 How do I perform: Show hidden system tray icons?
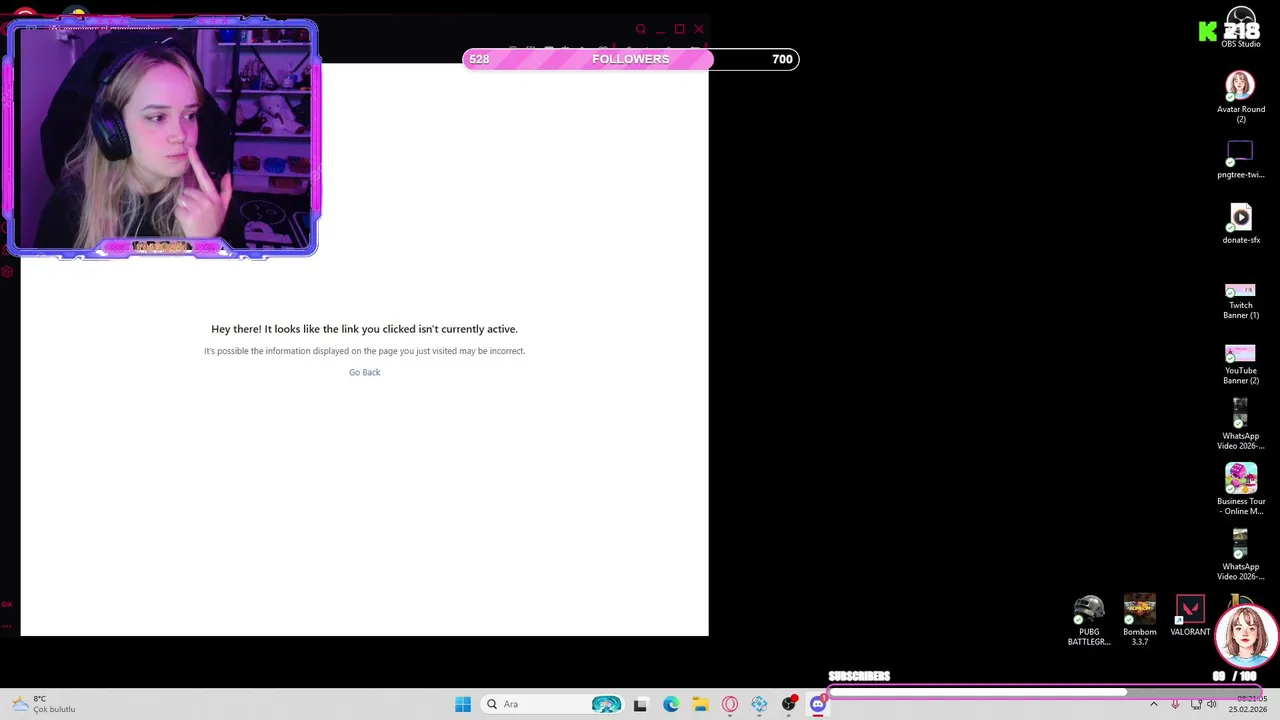[1153, 704]
